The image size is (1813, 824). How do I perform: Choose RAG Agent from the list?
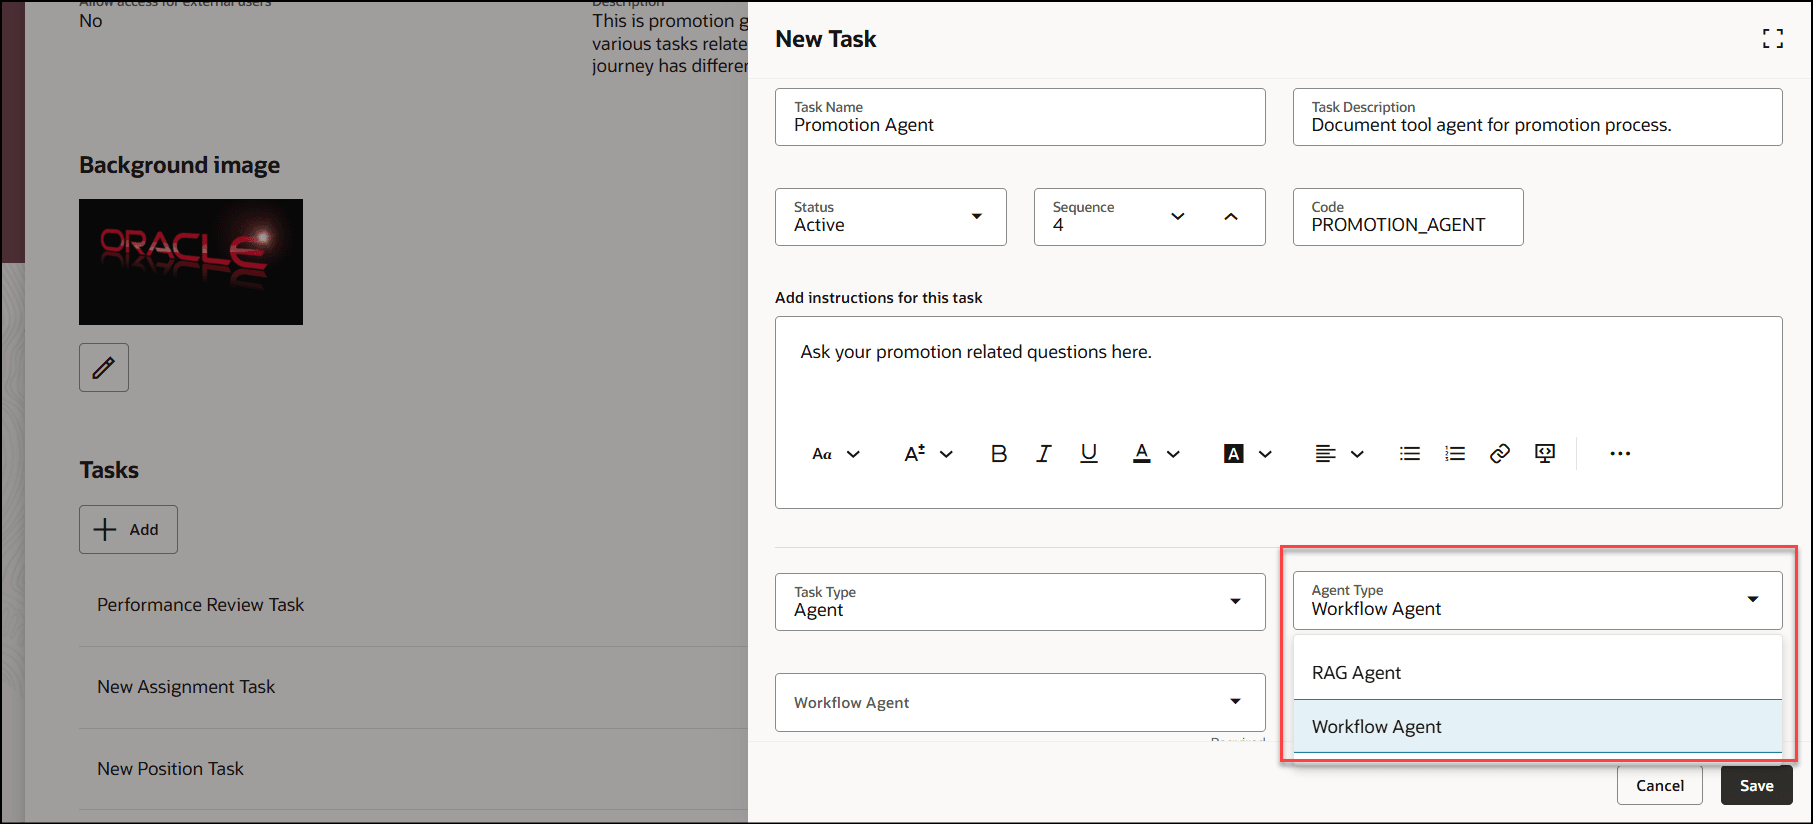1538,673
